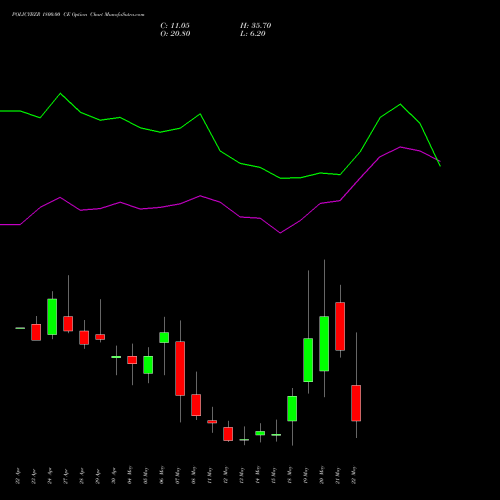Click the last red candle above 22 May
The width and height of the screenshot is (500, 500).
356,403
